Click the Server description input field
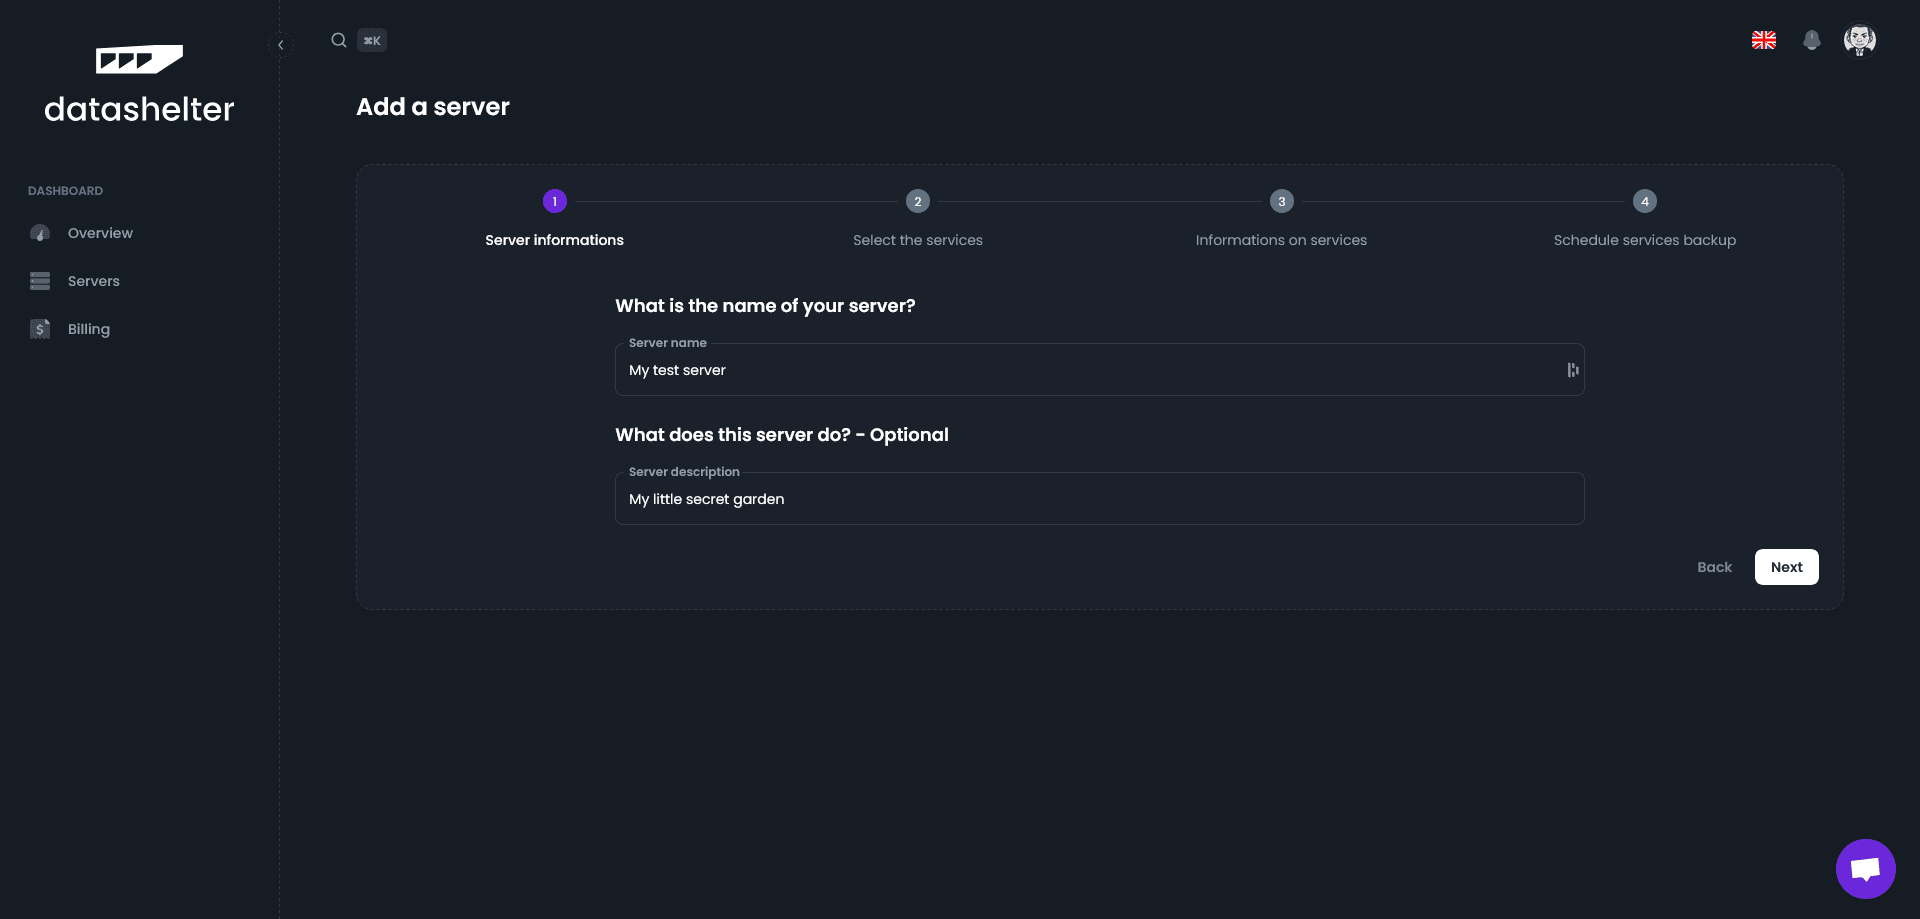The height and width of the screenshot is (919, 1920). coord(1000,498)
